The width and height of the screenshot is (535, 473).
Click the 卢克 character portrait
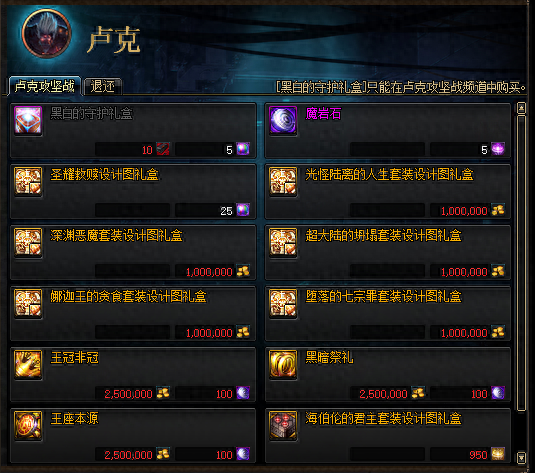click(46, 33)
